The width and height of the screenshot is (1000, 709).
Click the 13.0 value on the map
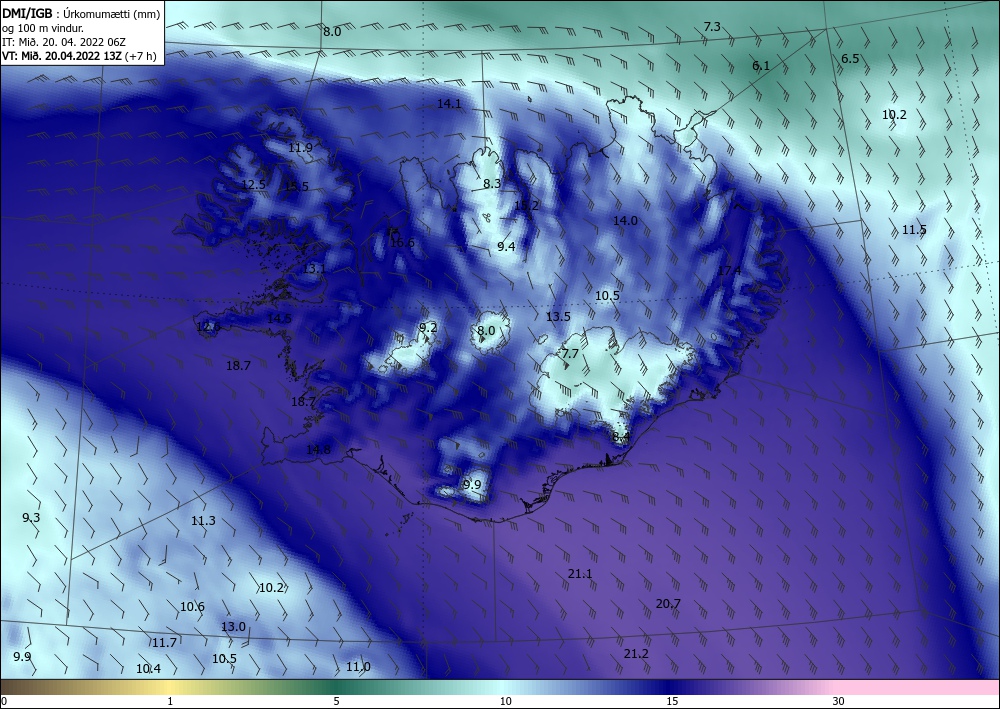click(233, 627)
